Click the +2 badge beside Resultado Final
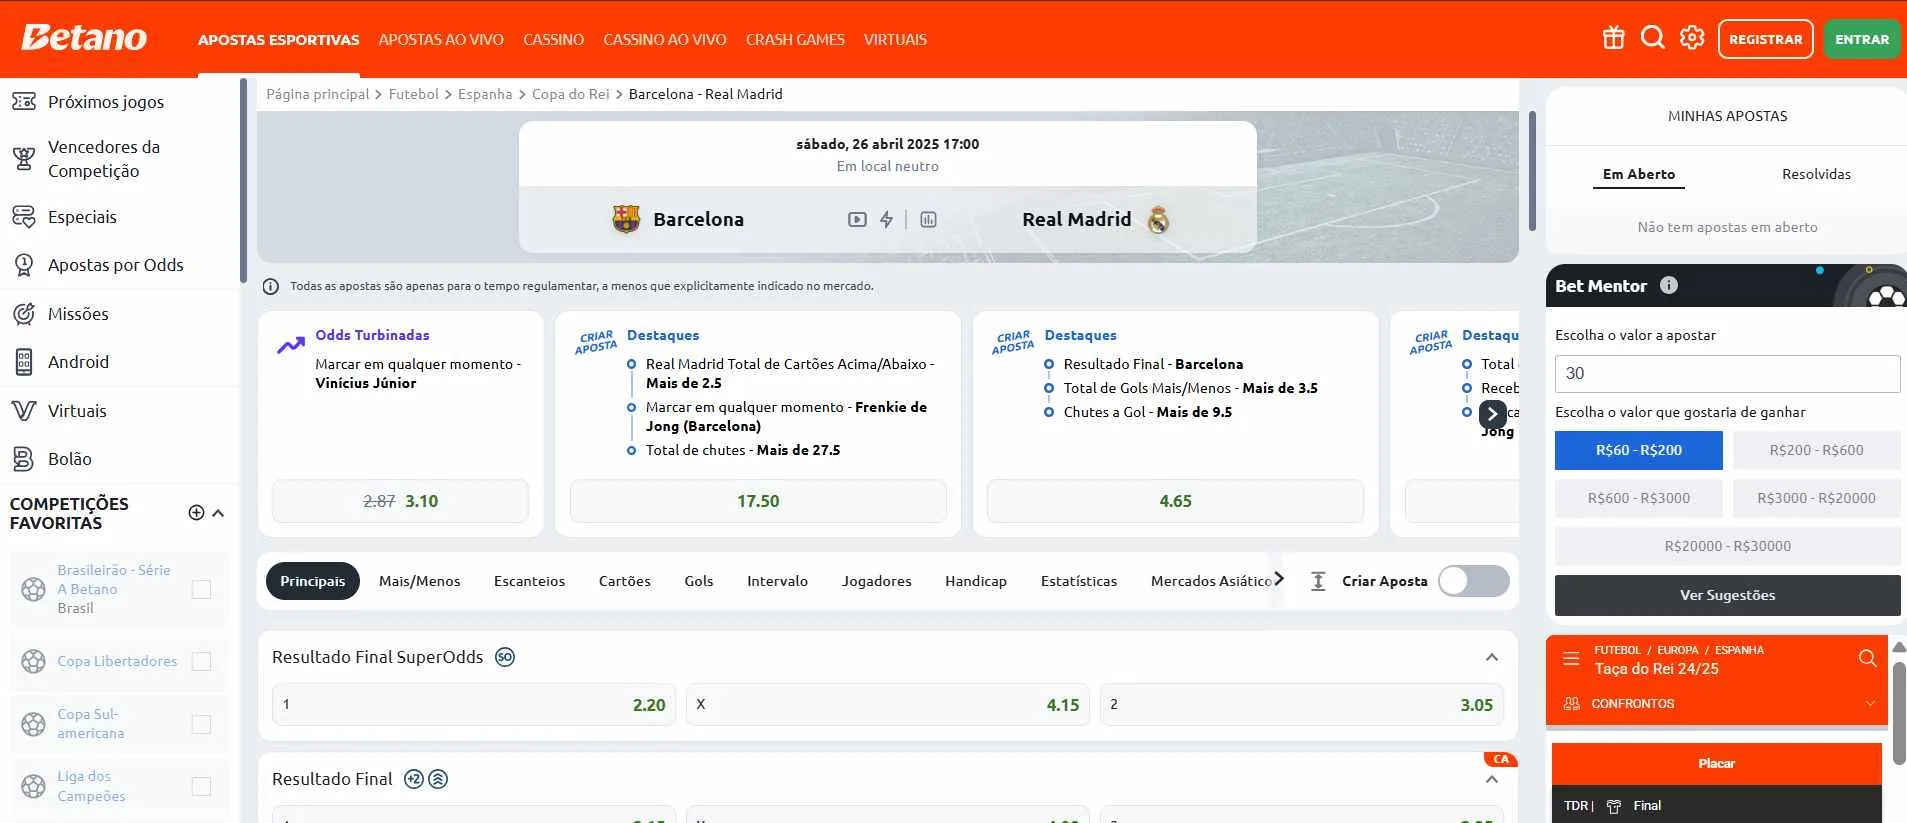 click(x=414, y=779)
